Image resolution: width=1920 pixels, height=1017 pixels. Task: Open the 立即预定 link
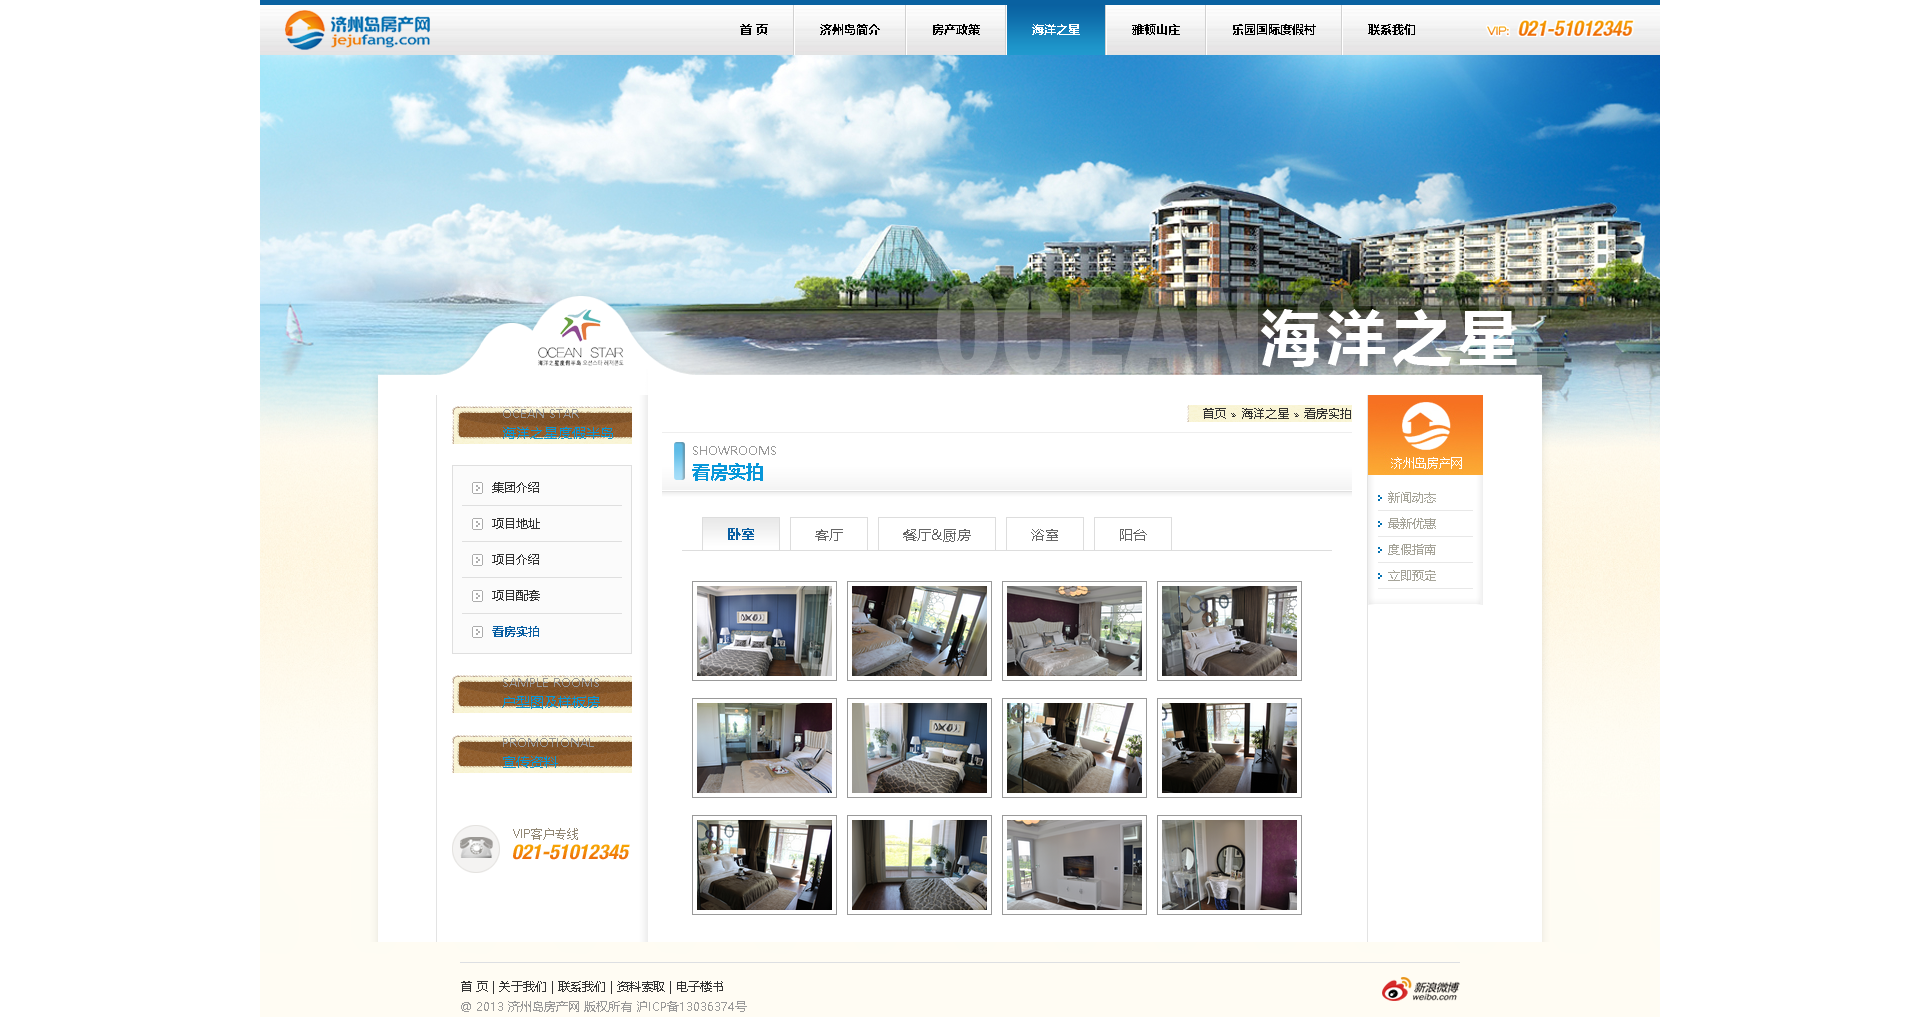tap(1411, 576)
